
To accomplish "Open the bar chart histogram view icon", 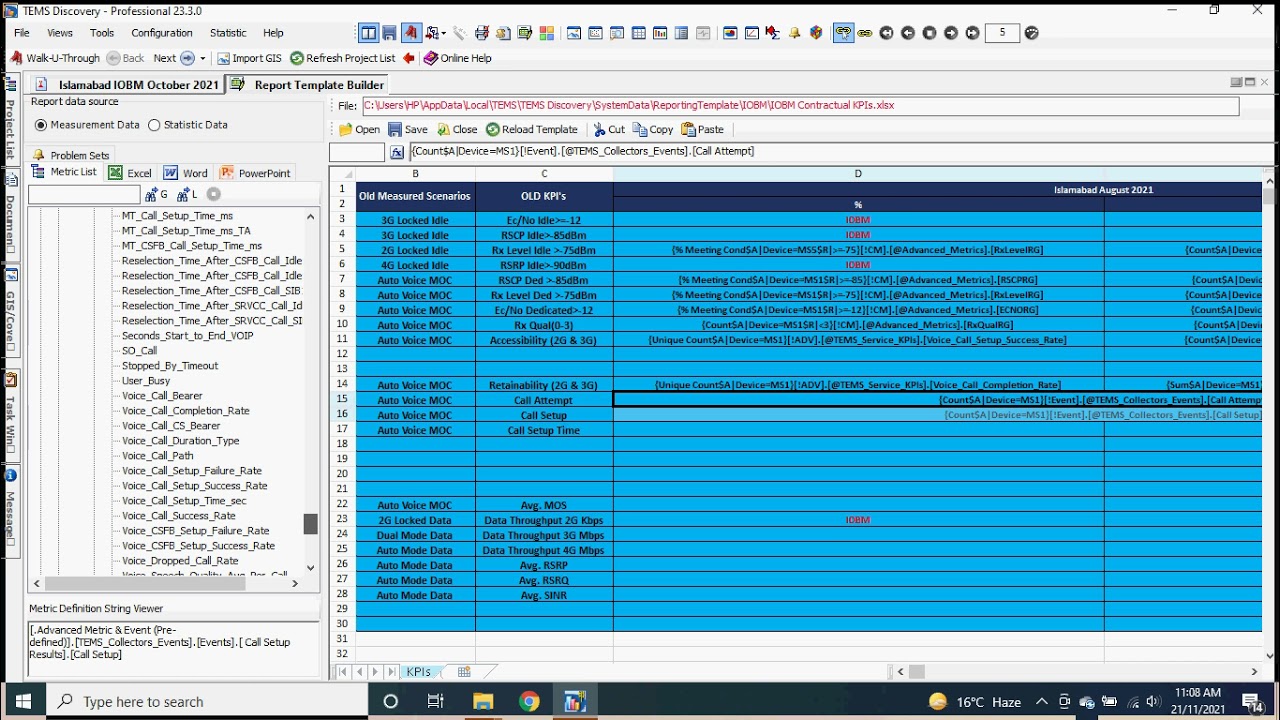I will point(660,33).
